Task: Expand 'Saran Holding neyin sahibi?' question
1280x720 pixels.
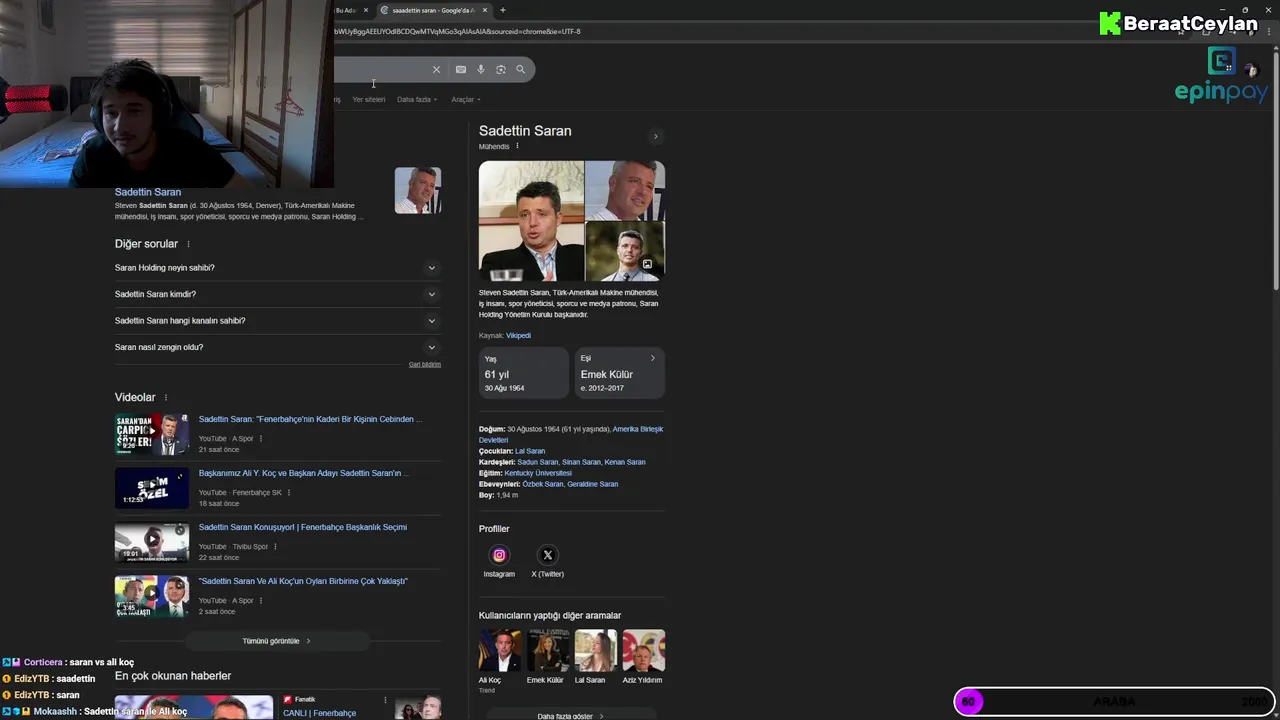Action: pyautogui.click(x=277, y=268)
